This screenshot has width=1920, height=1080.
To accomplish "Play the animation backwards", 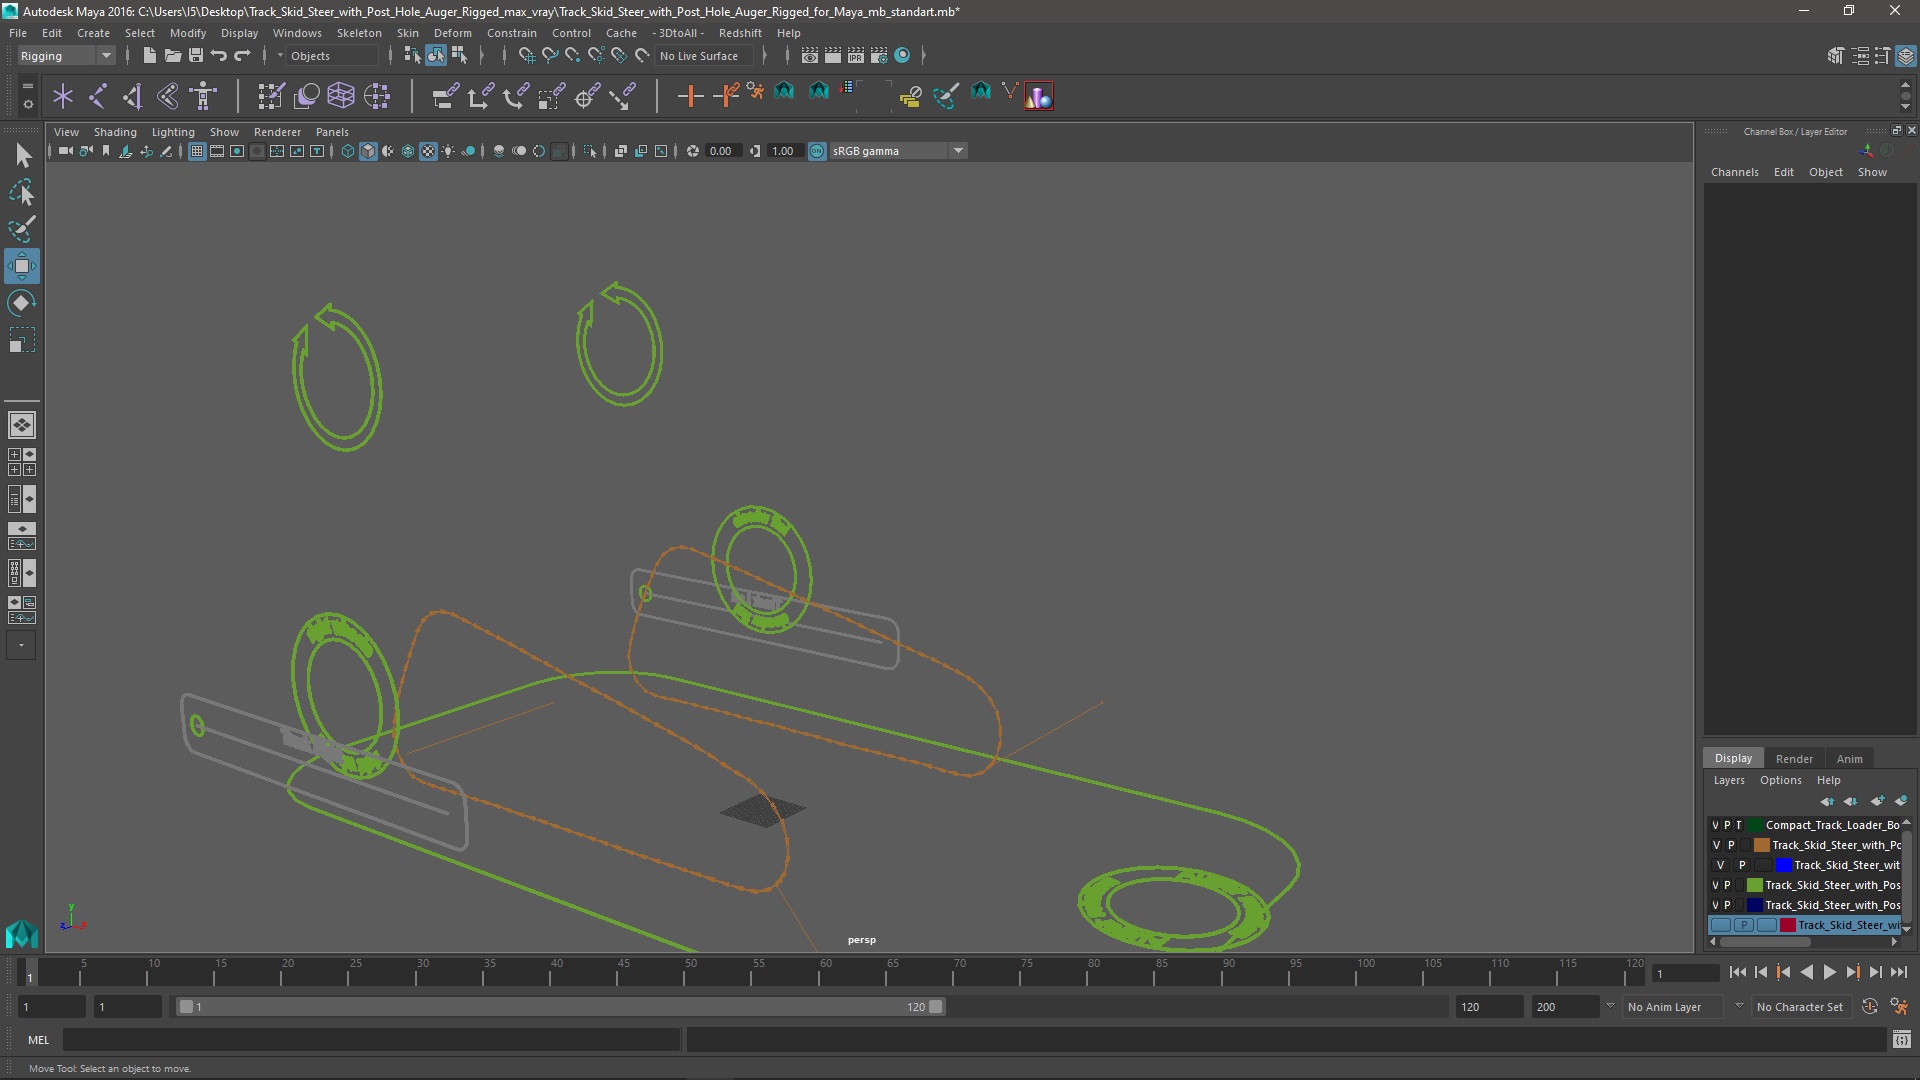I will [x=1806, y=972].
